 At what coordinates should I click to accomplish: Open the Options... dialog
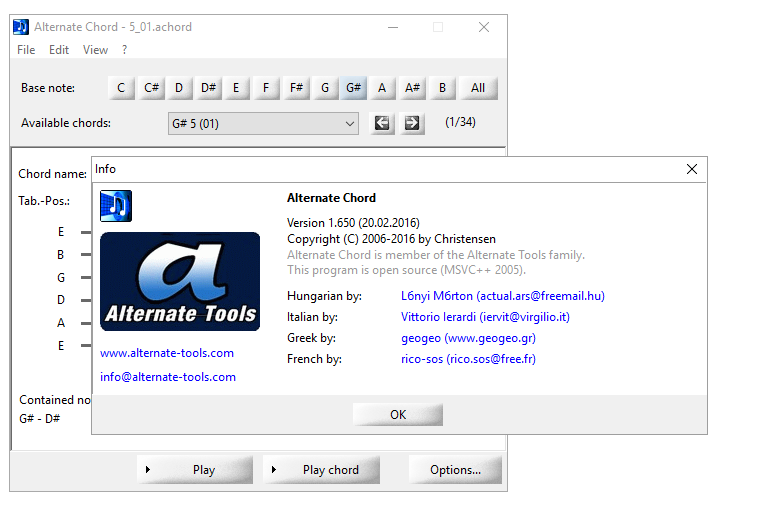click(x=455, y=470)
